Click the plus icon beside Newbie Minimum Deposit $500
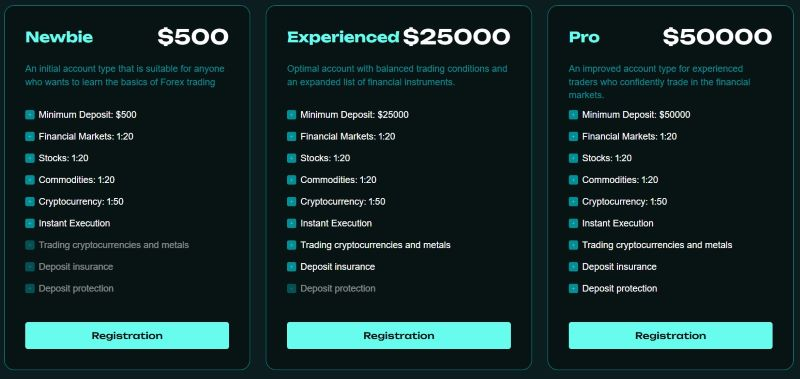 point(30,115)
